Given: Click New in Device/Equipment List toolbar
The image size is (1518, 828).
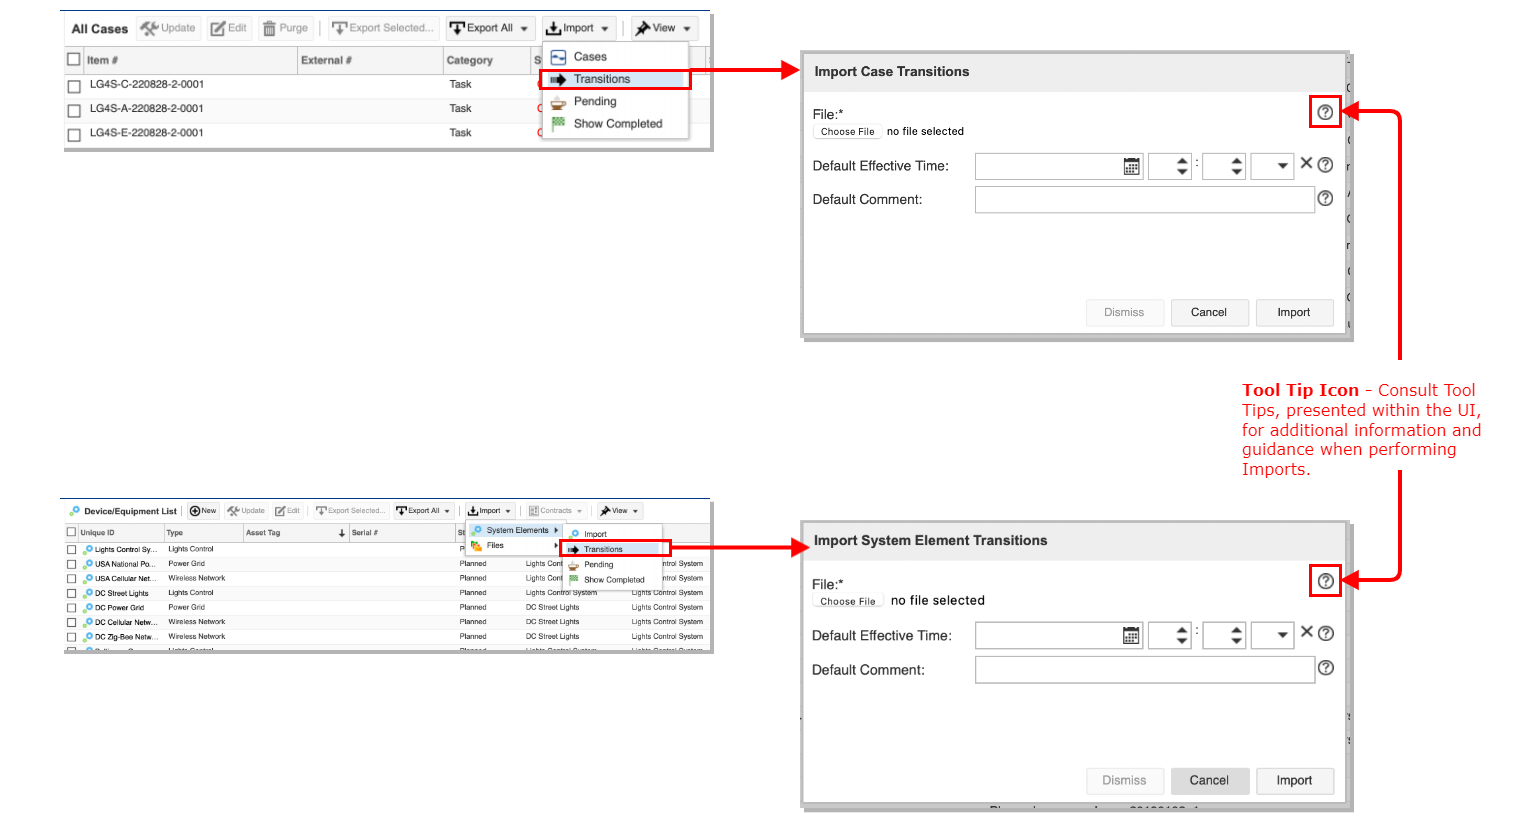Looking at the screenshot, I should (203, 511).
